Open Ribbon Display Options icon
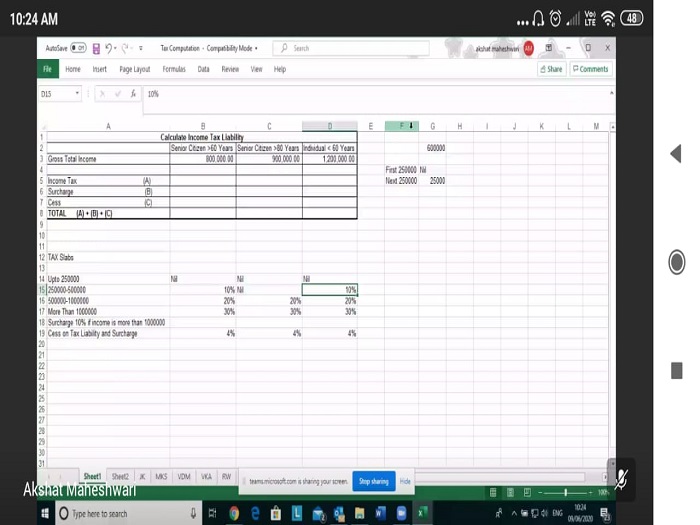700x525 pixels. tap(549, 47)
